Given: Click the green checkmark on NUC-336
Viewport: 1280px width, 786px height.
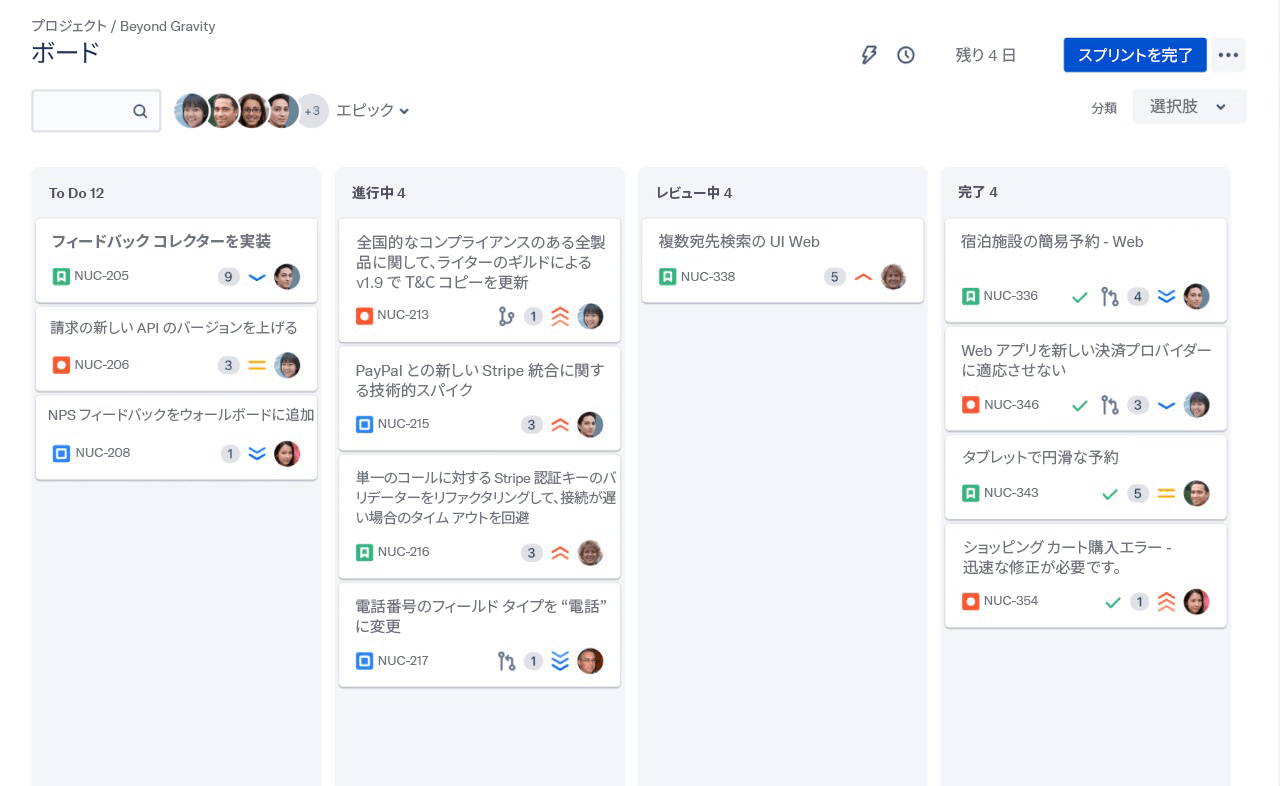Looking at the screenshot, I should point(1080,297).
